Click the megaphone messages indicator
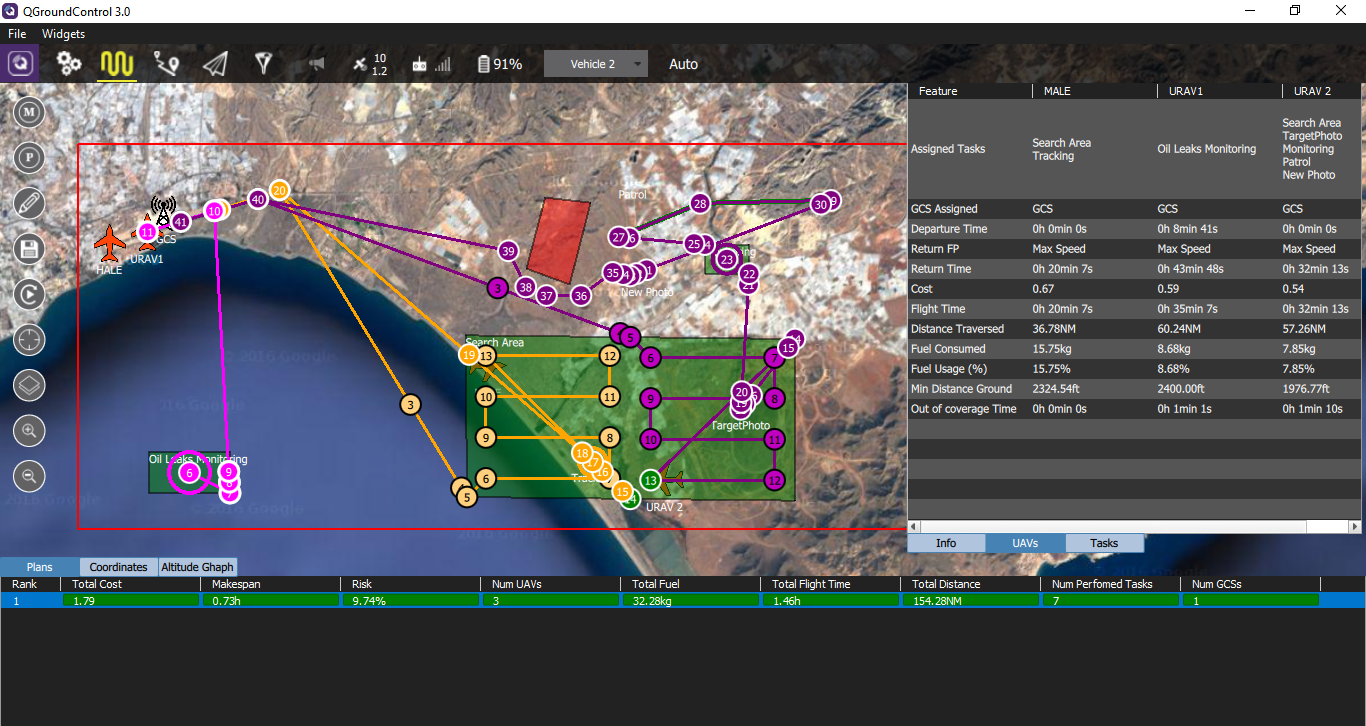1366x726 pixels. tap(317, 64)
